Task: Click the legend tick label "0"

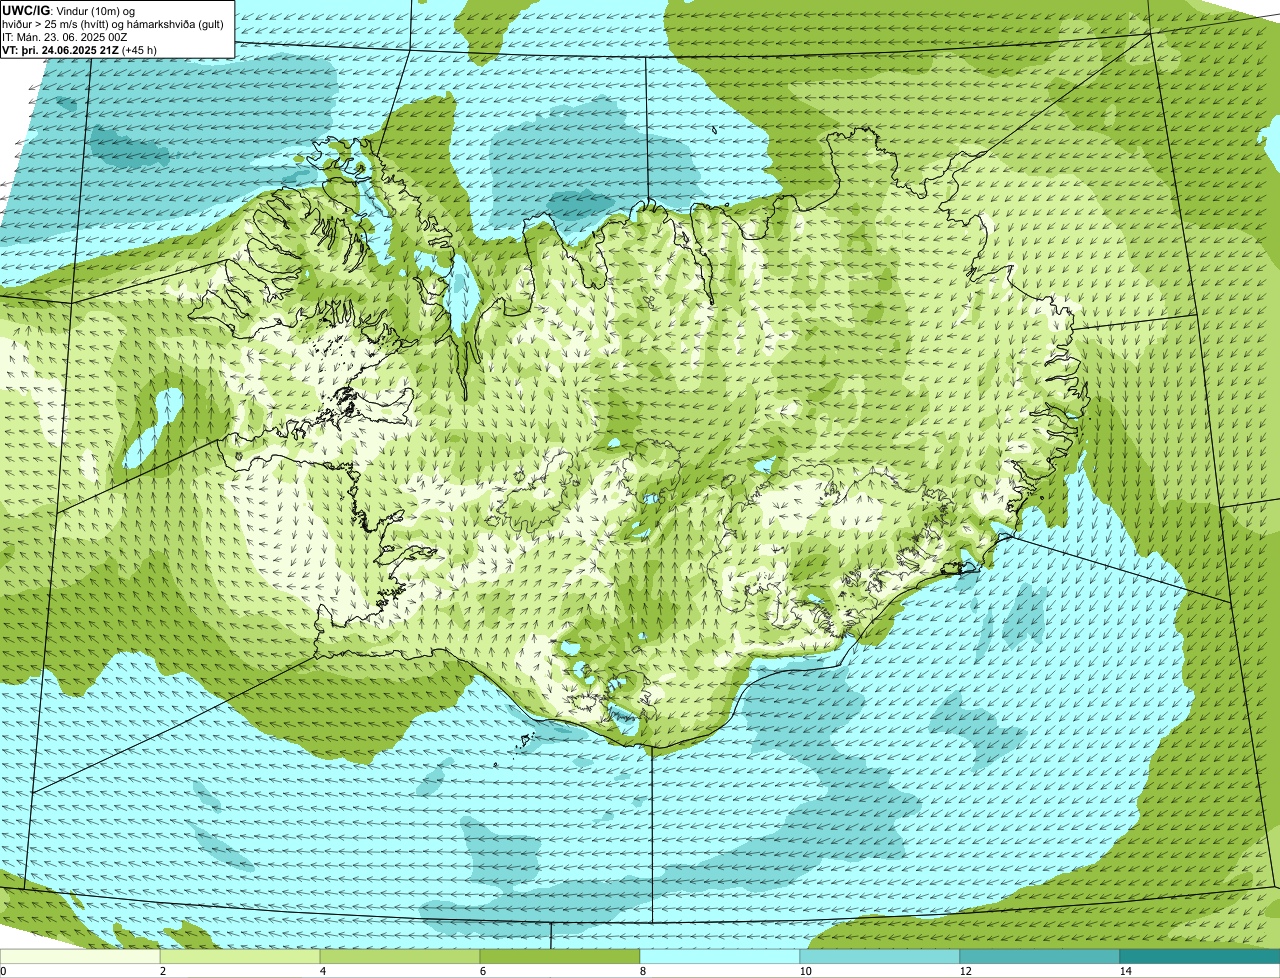Action: pyautogui.click(x=3, y=971)
